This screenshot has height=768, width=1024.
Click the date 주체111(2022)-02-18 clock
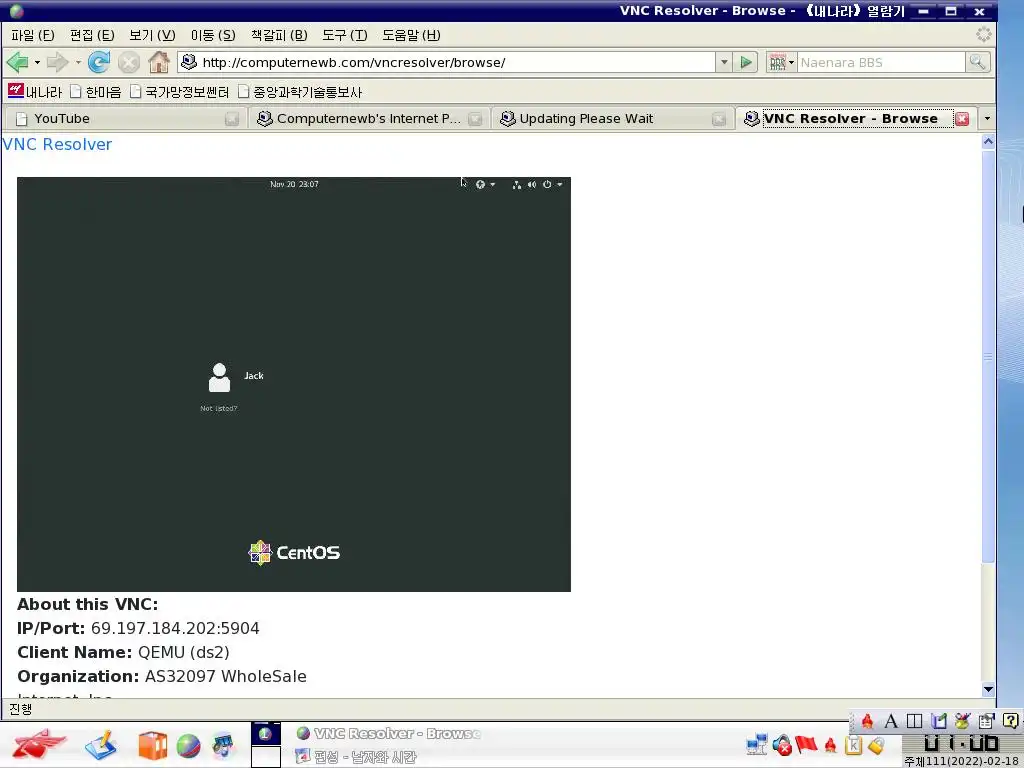(963, 761)
